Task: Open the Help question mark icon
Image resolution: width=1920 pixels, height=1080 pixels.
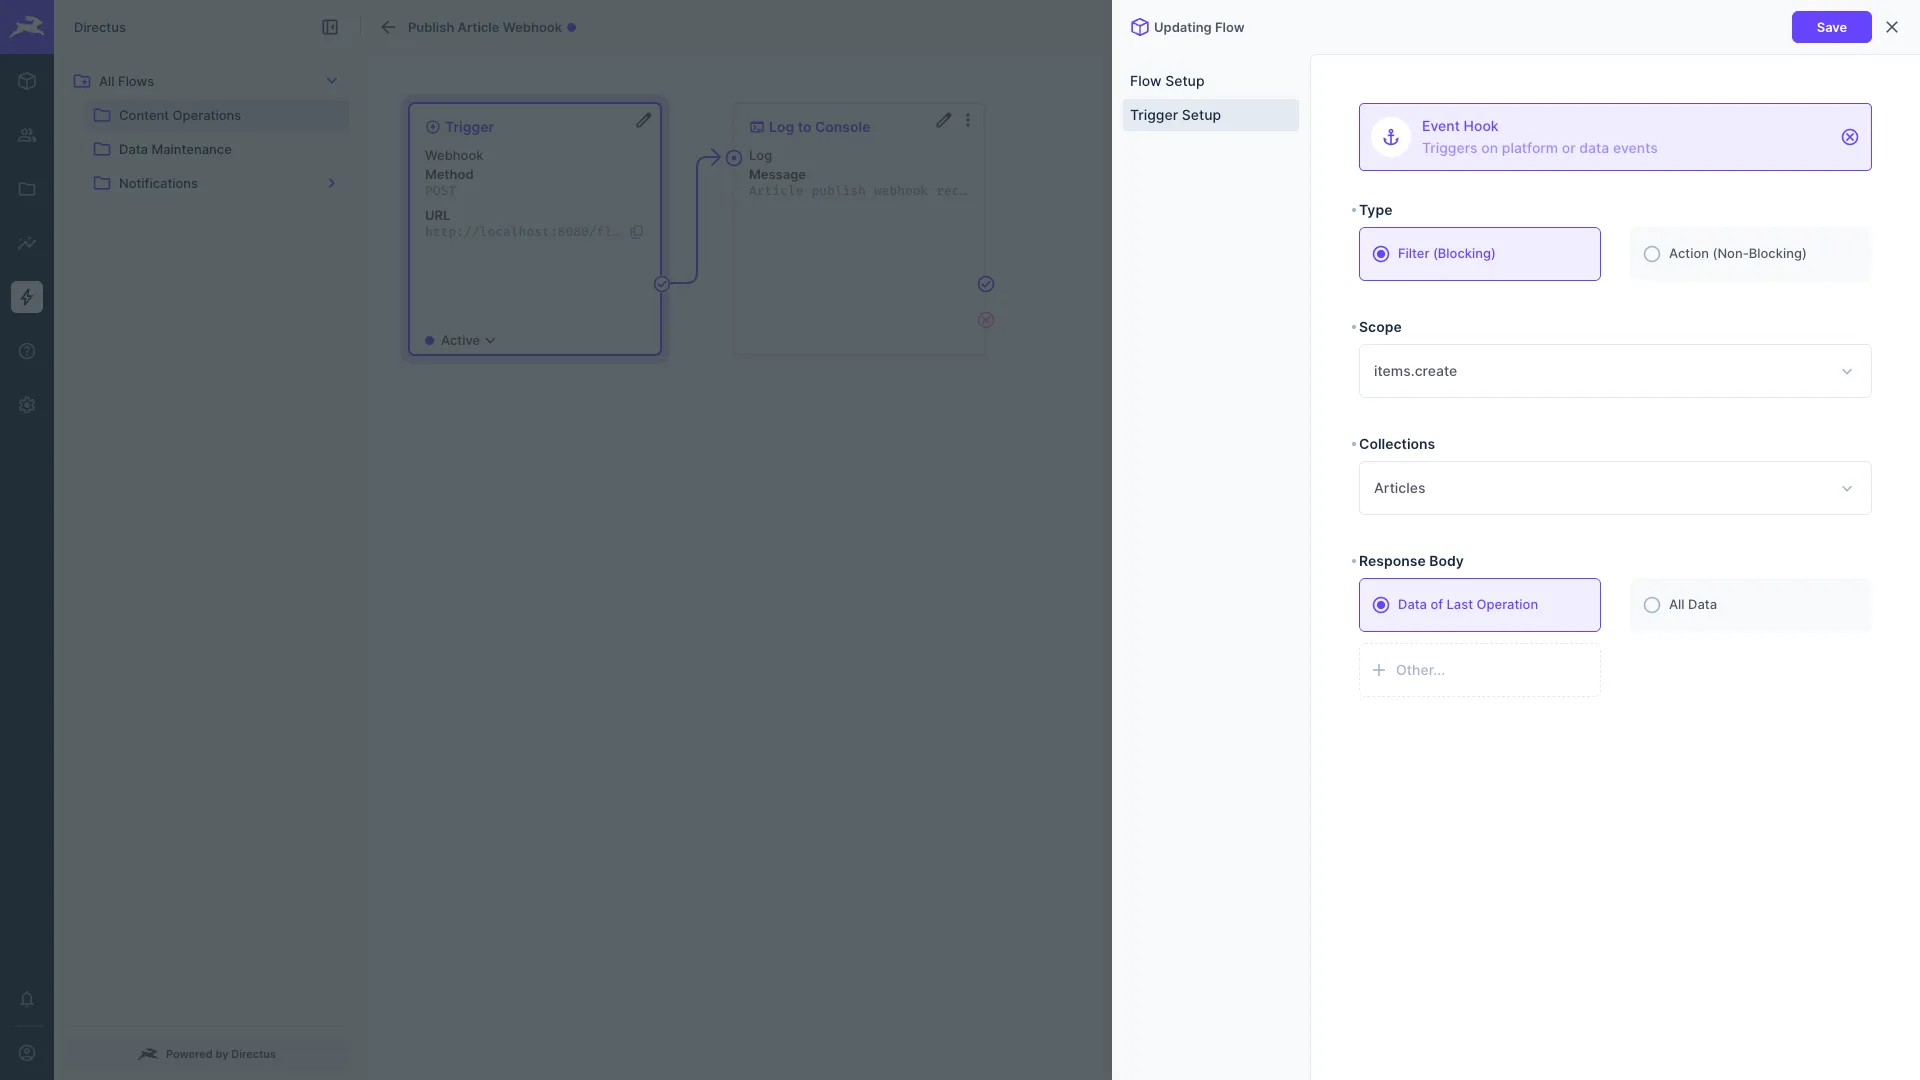Action: pos(27,351)
